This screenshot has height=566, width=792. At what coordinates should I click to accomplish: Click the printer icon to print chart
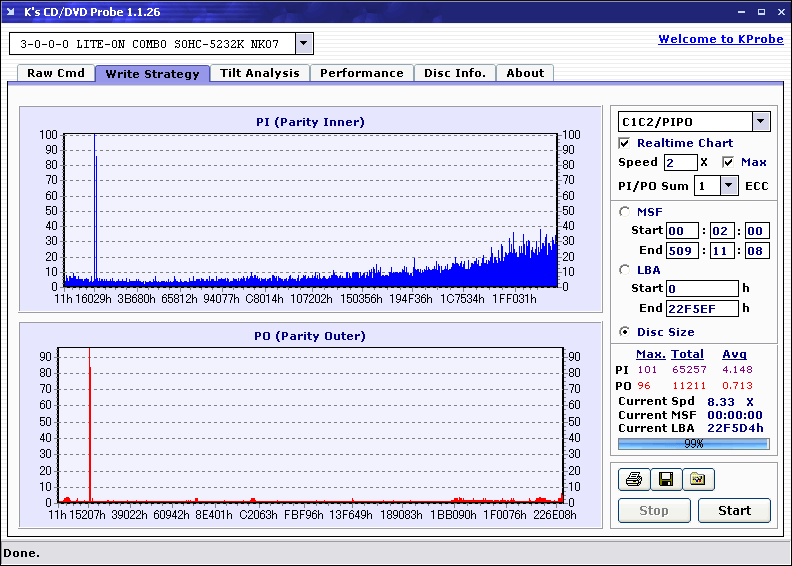point(634,480)
